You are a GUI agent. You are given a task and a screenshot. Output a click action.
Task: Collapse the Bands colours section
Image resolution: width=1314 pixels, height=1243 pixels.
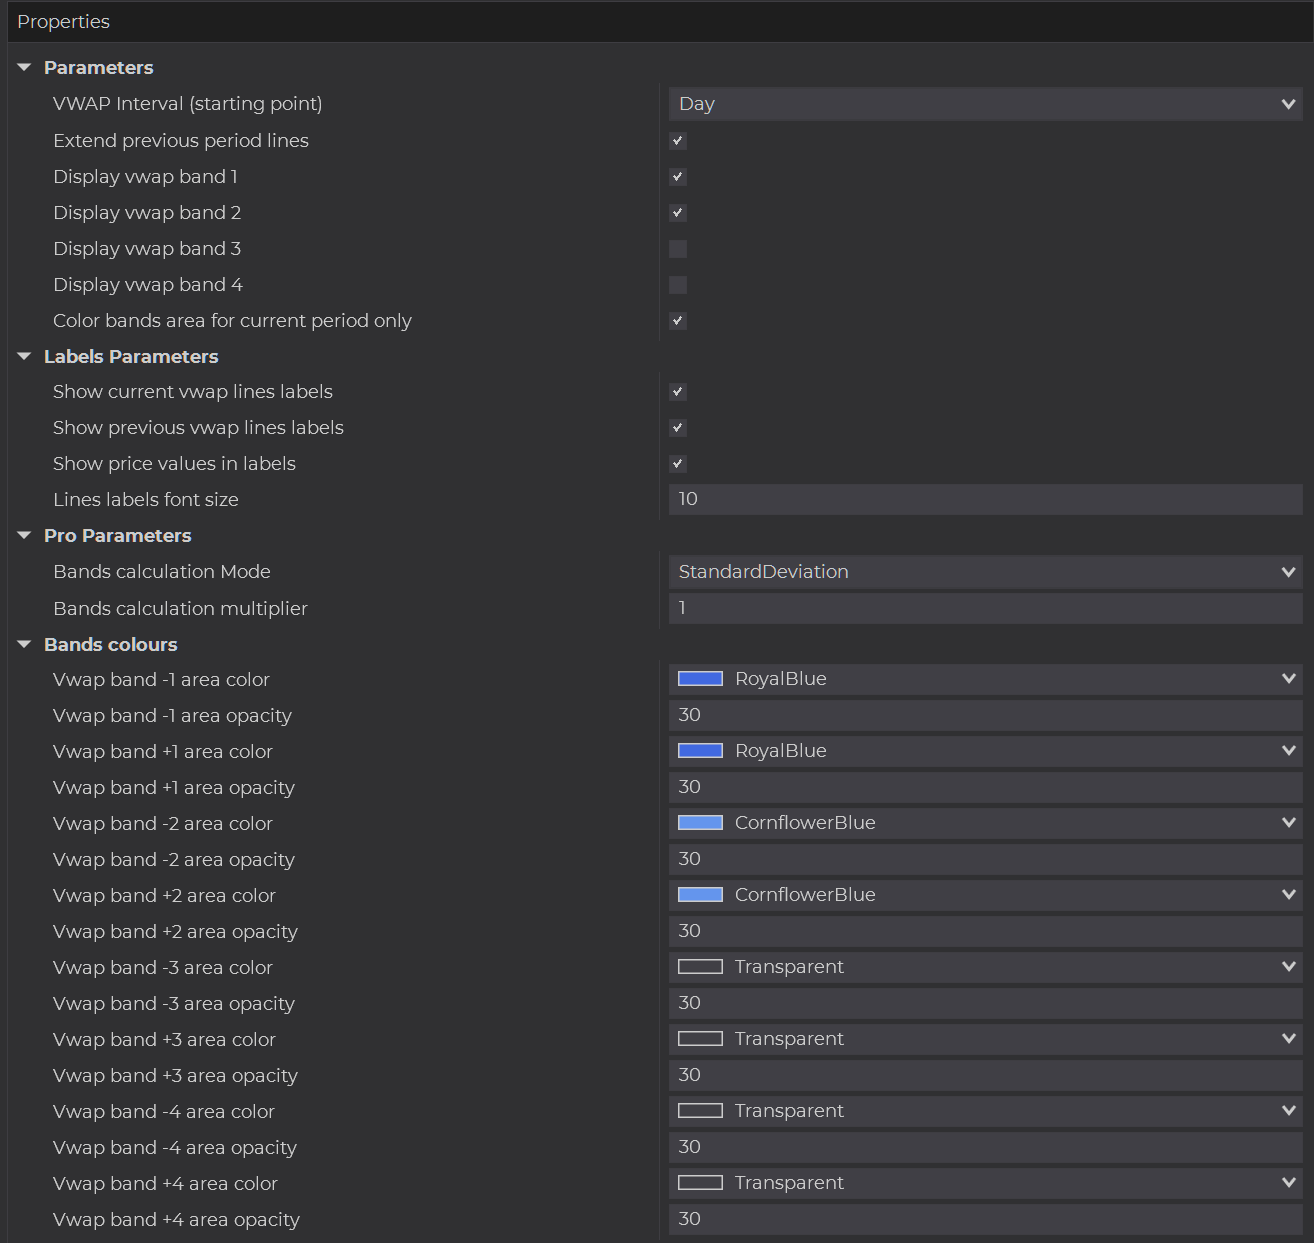pyautogui.click(x=25, y=645)
